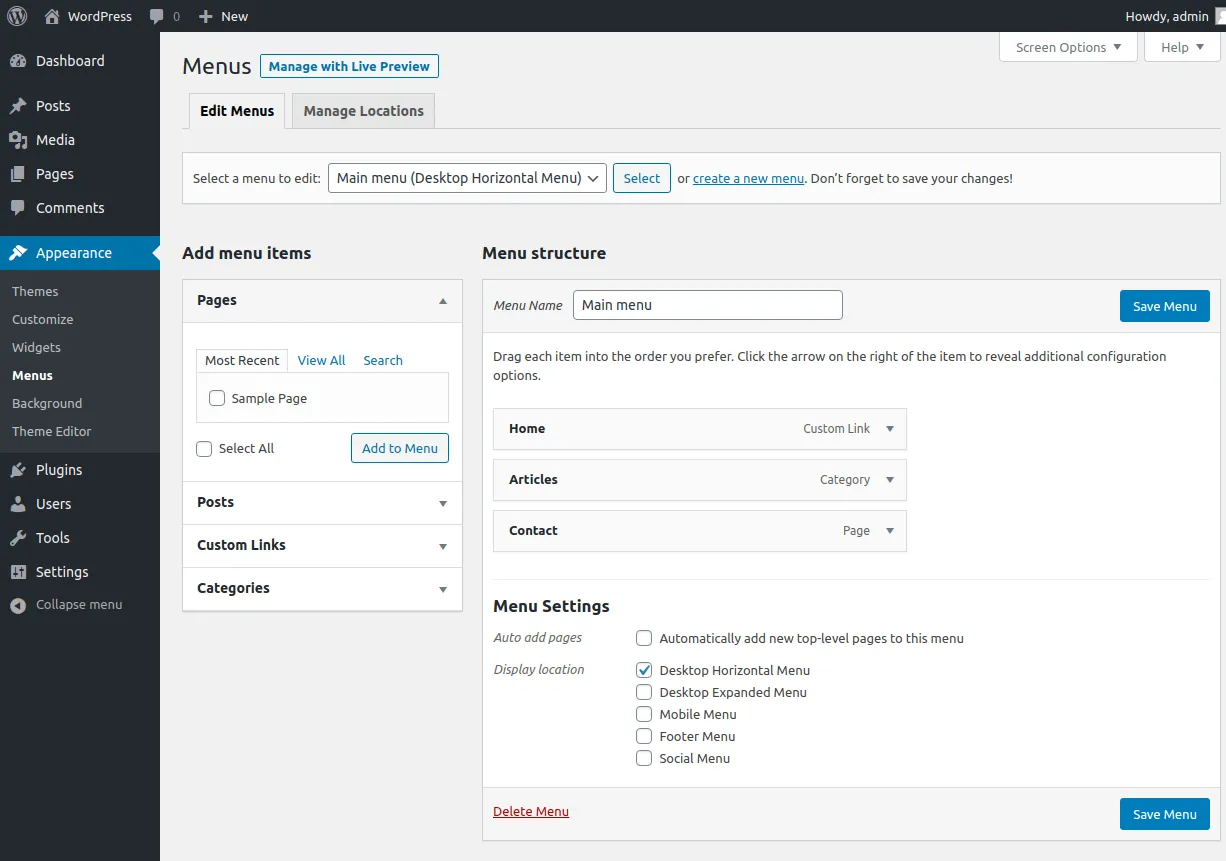This screenshot has width=1226, height=861.
Task: Click the admin avatar beside Howdy, admin
Action: (1221, 16)
